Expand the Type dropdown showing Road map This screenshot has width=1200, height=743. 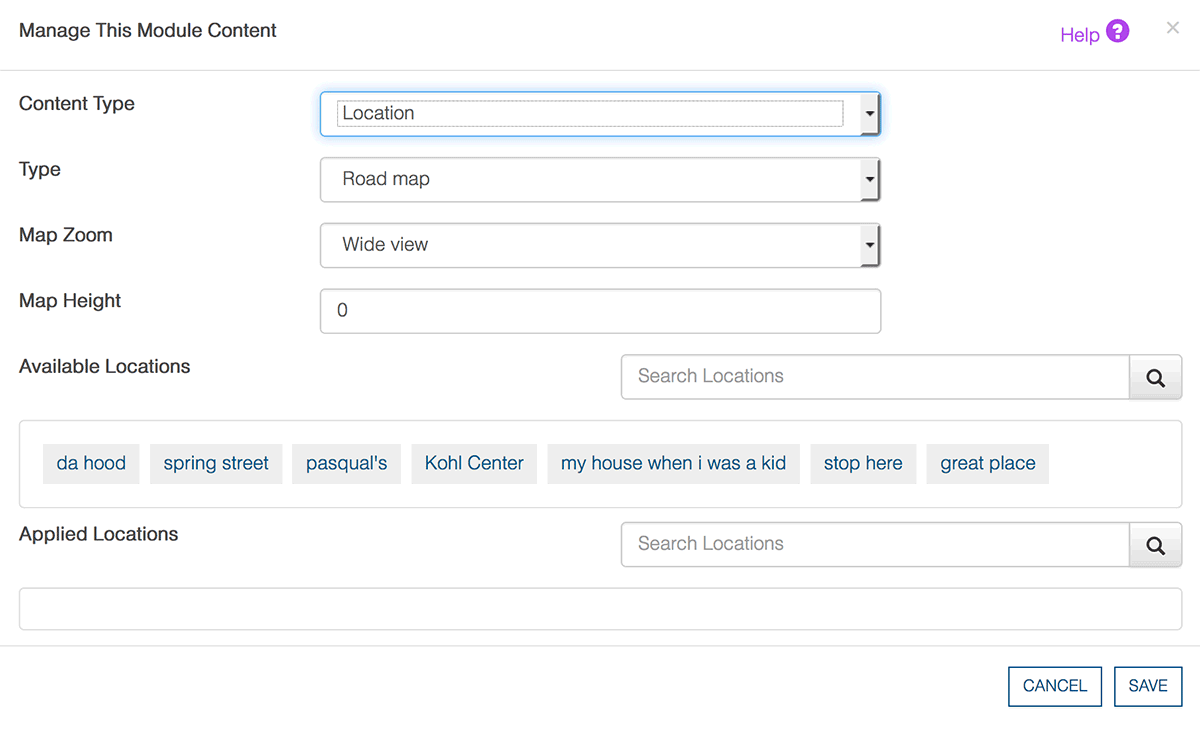tap(599, 180)
